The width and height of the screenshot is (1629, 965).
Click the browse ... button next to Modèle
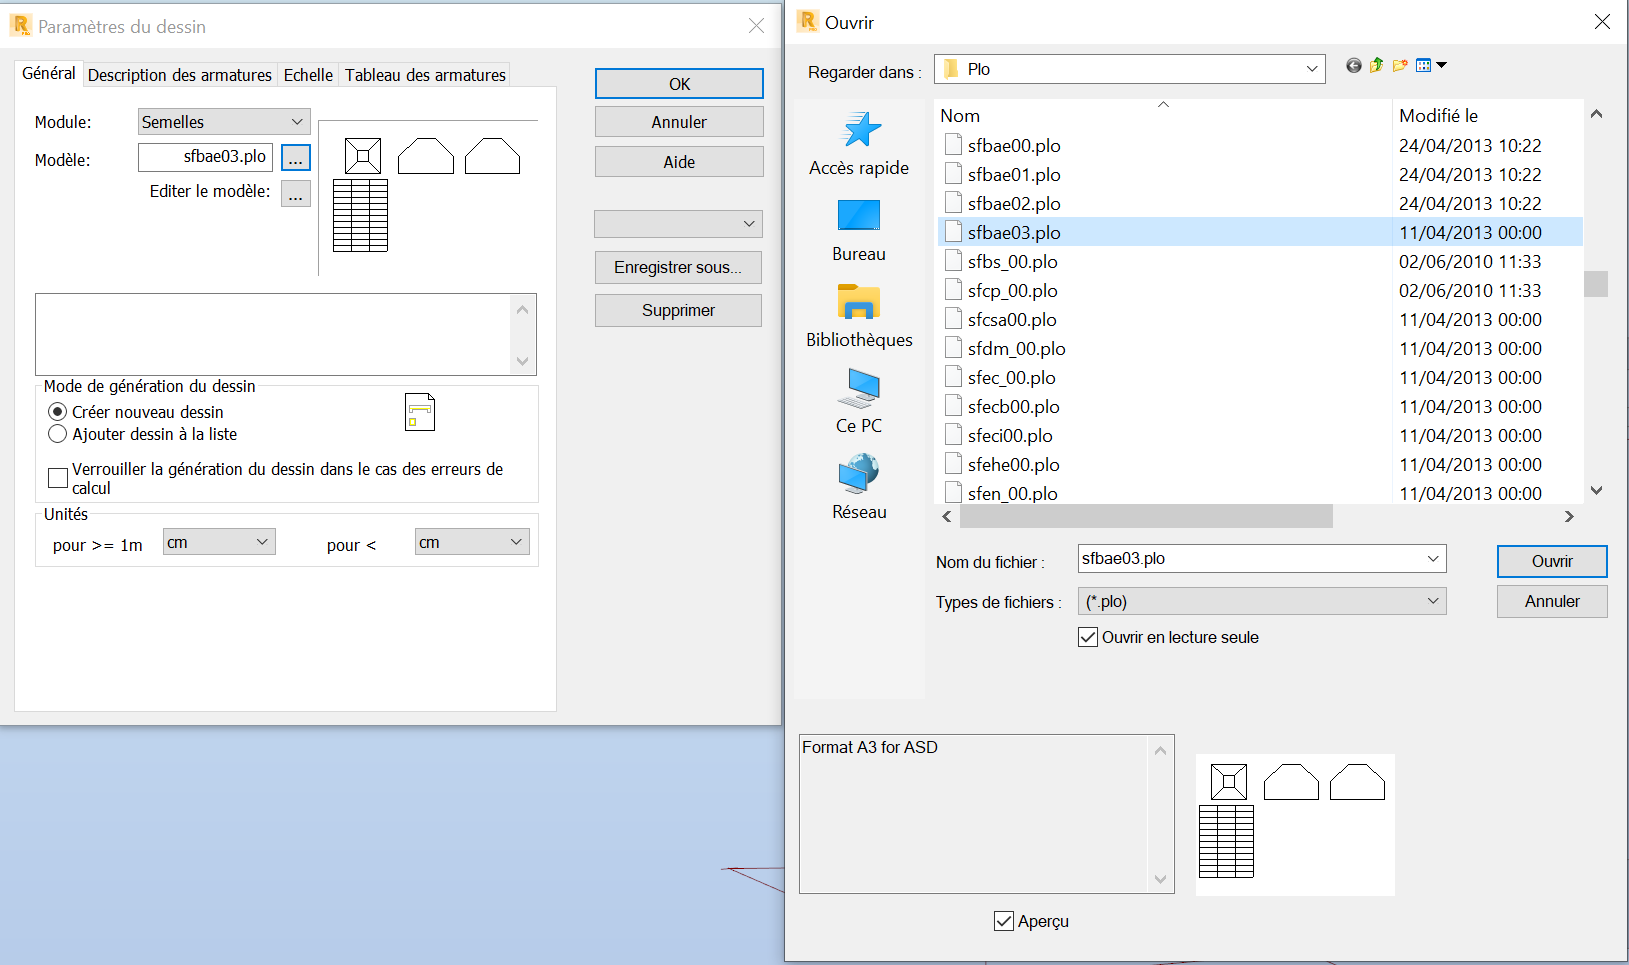[x=296, y=158]
